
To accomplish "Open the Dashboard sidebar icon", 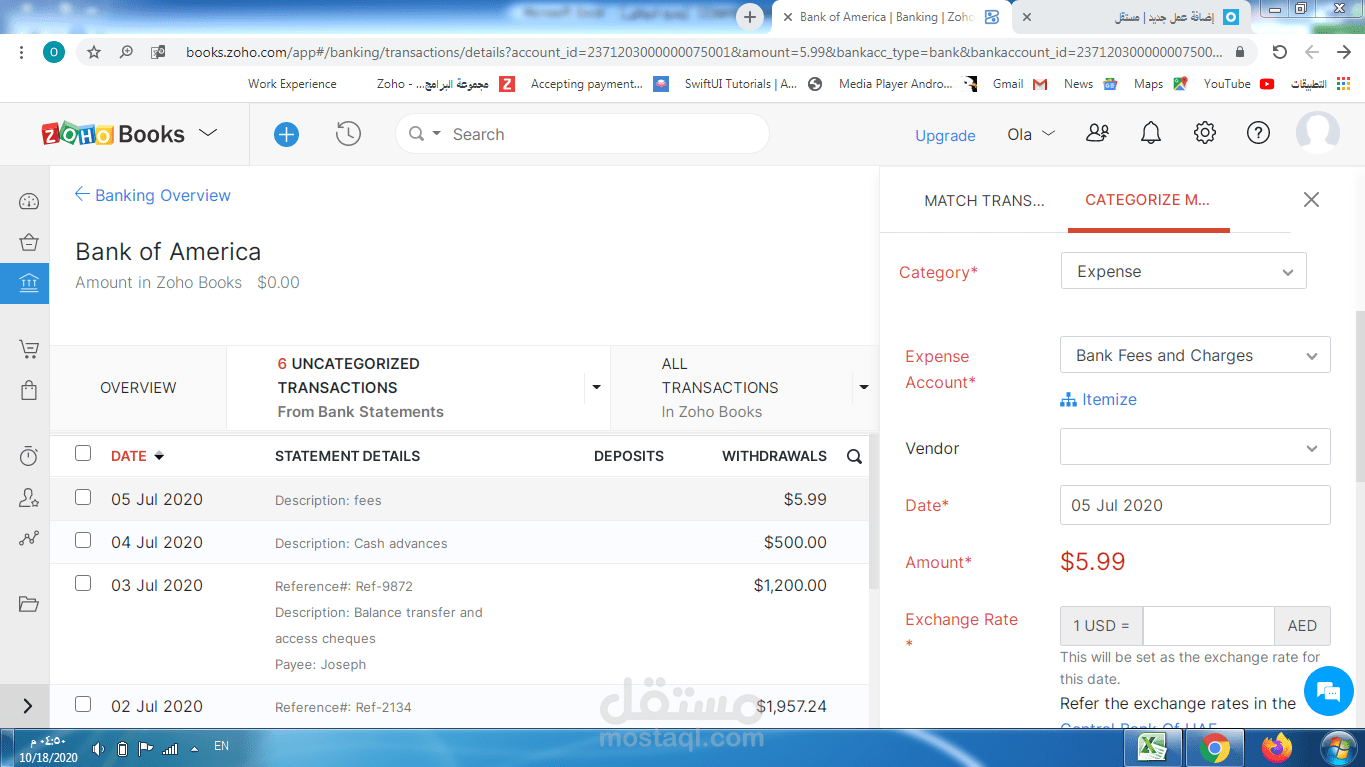I will (29, 202).
